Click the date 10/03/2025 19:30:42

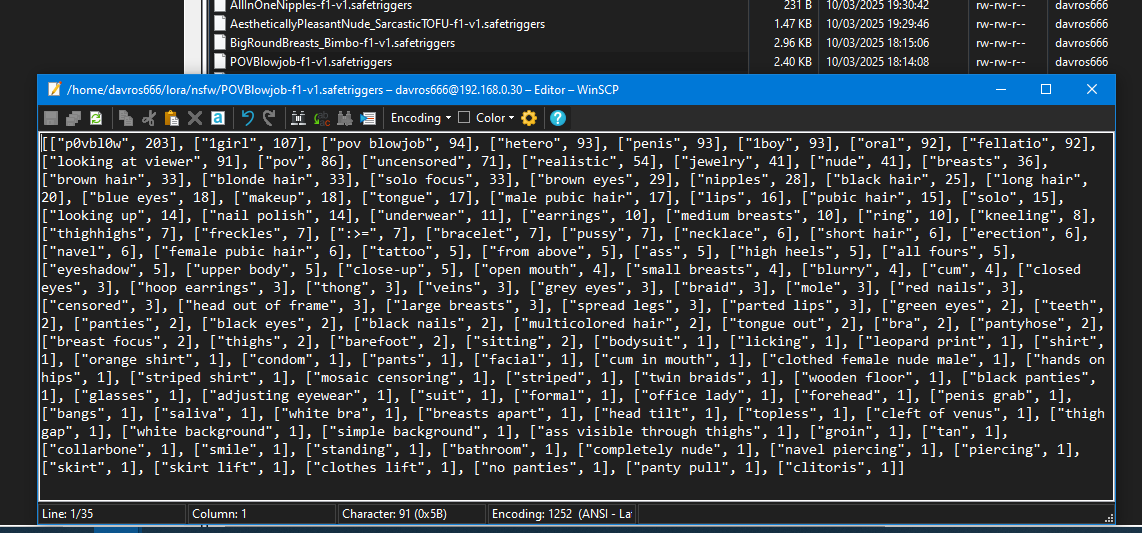coord(878,5)
